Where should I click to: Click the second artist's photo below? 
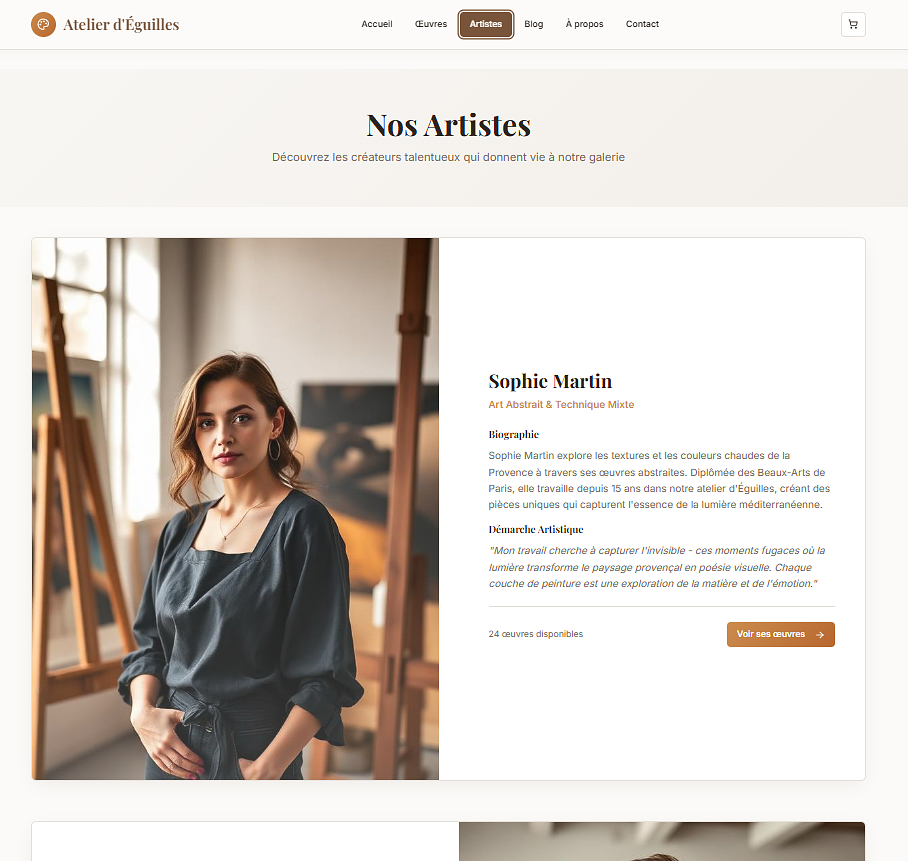point(662,841)
